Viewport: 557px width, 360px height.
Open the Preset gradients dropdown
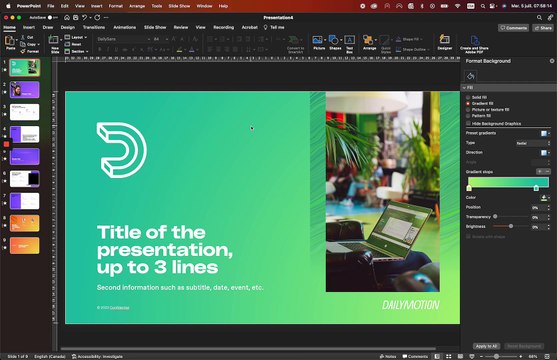545,133
